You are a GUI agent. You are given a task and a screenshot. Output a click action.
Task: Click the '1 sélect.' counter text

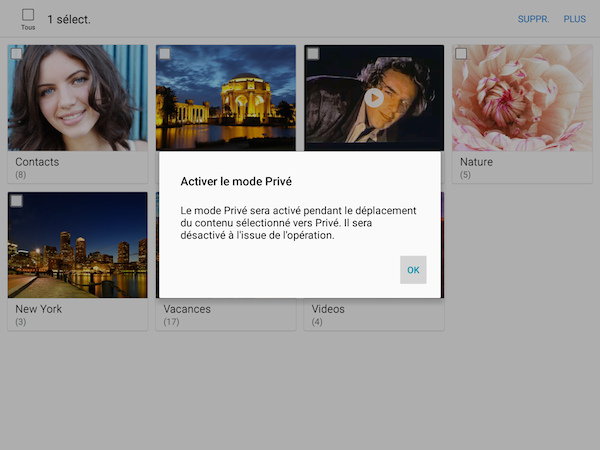(69, 20)
